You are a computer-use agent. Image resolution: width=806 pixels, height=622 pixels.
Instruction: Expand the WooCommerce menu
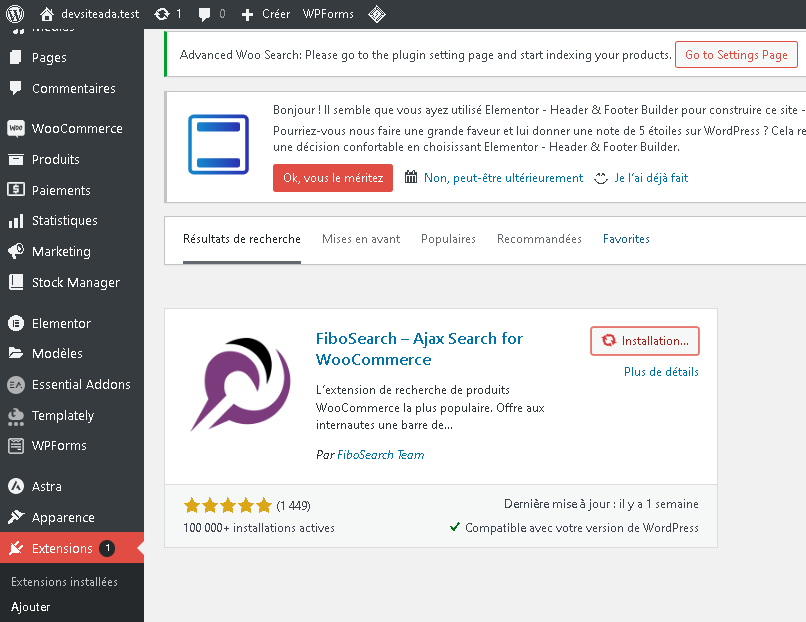(75, 128)
